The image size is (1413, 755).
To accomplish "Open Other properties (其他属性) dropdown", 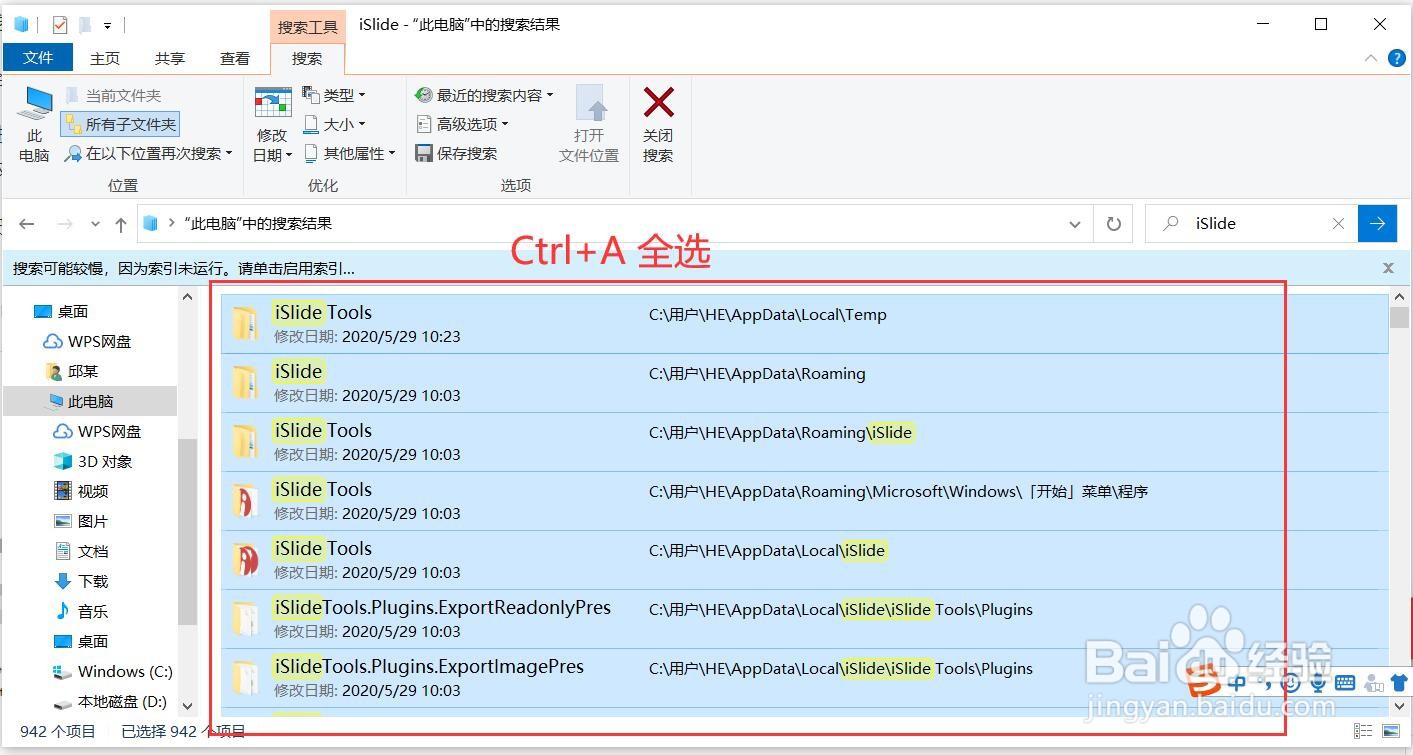I will point(349,154).
